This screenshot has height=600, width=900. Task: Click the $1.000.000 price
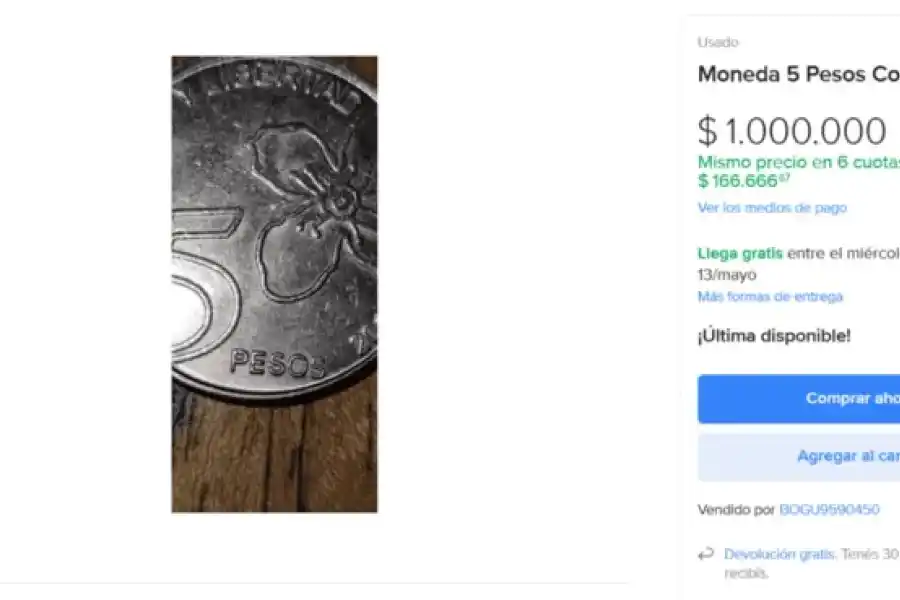792,132
